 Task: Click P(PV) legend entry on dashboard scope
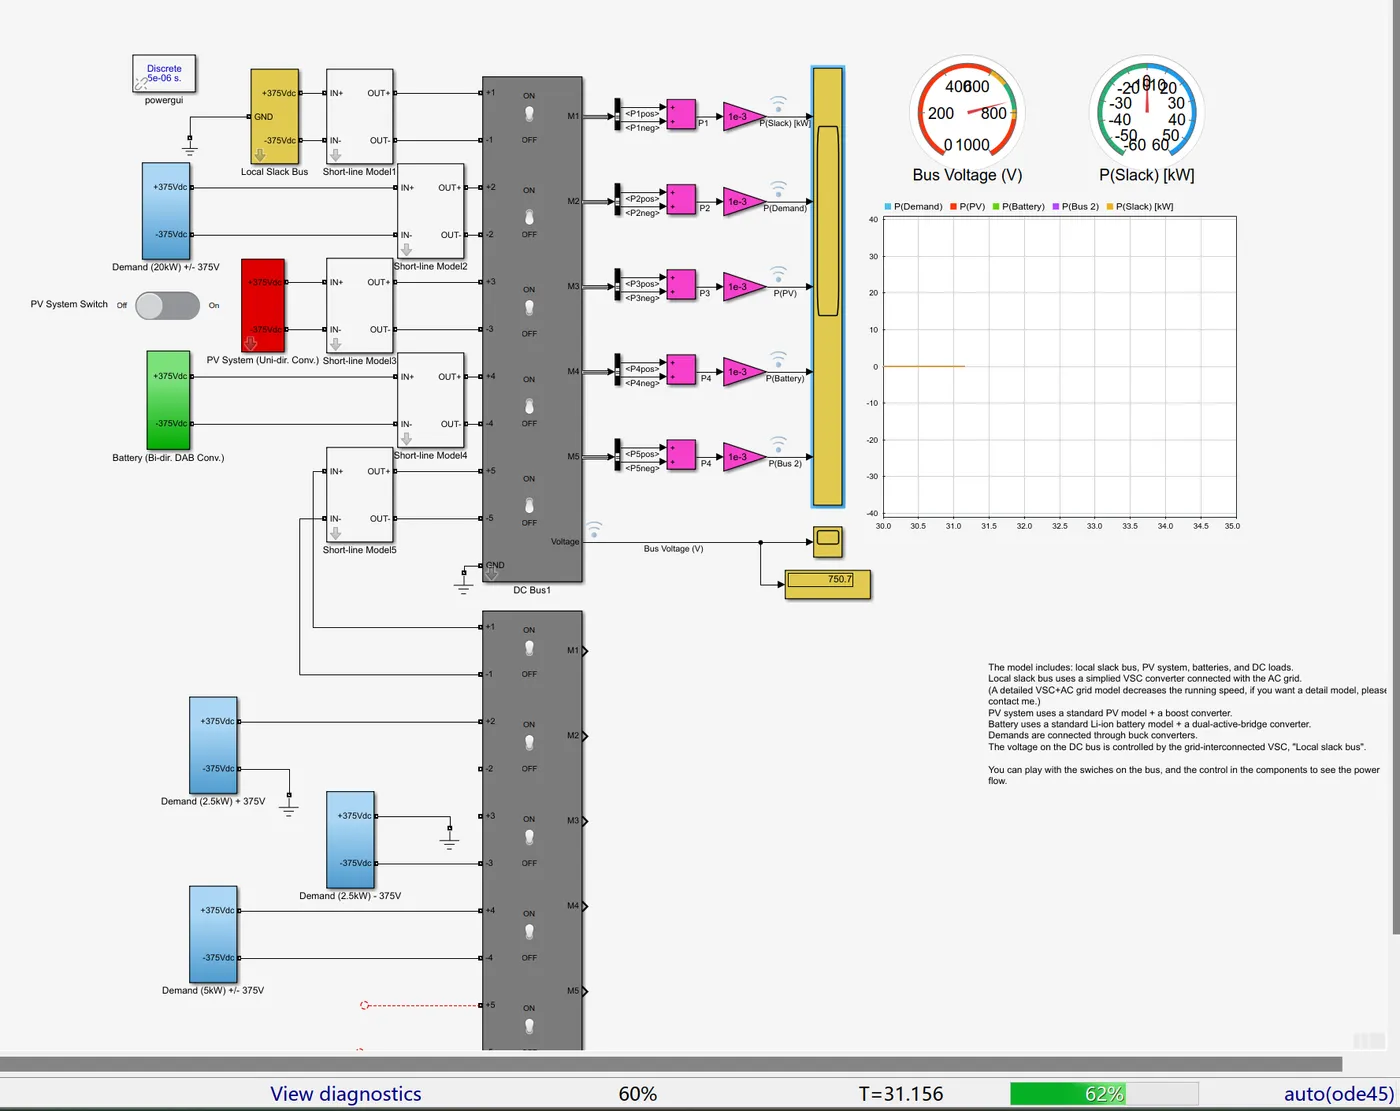tap(968, 207)
